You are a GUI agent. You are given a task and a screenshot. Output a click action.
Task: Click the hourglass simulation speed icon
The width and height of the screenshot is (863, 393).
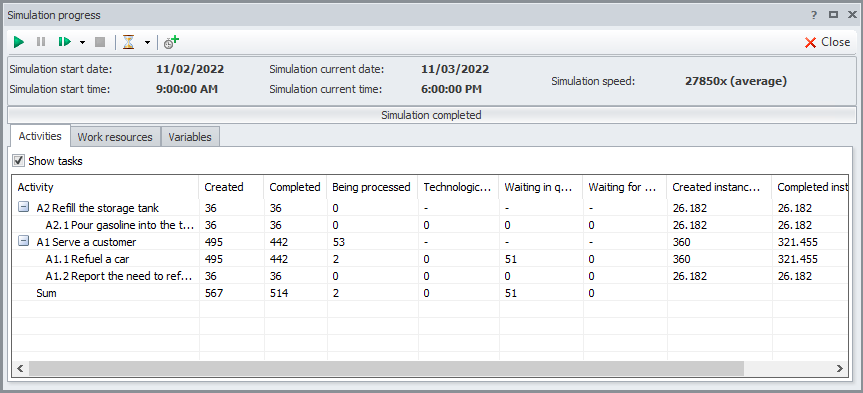pos(129,42)
